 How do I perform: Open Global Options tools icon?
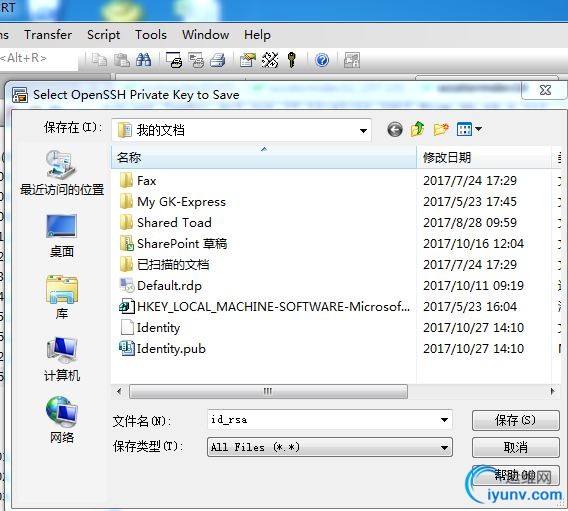270,60
